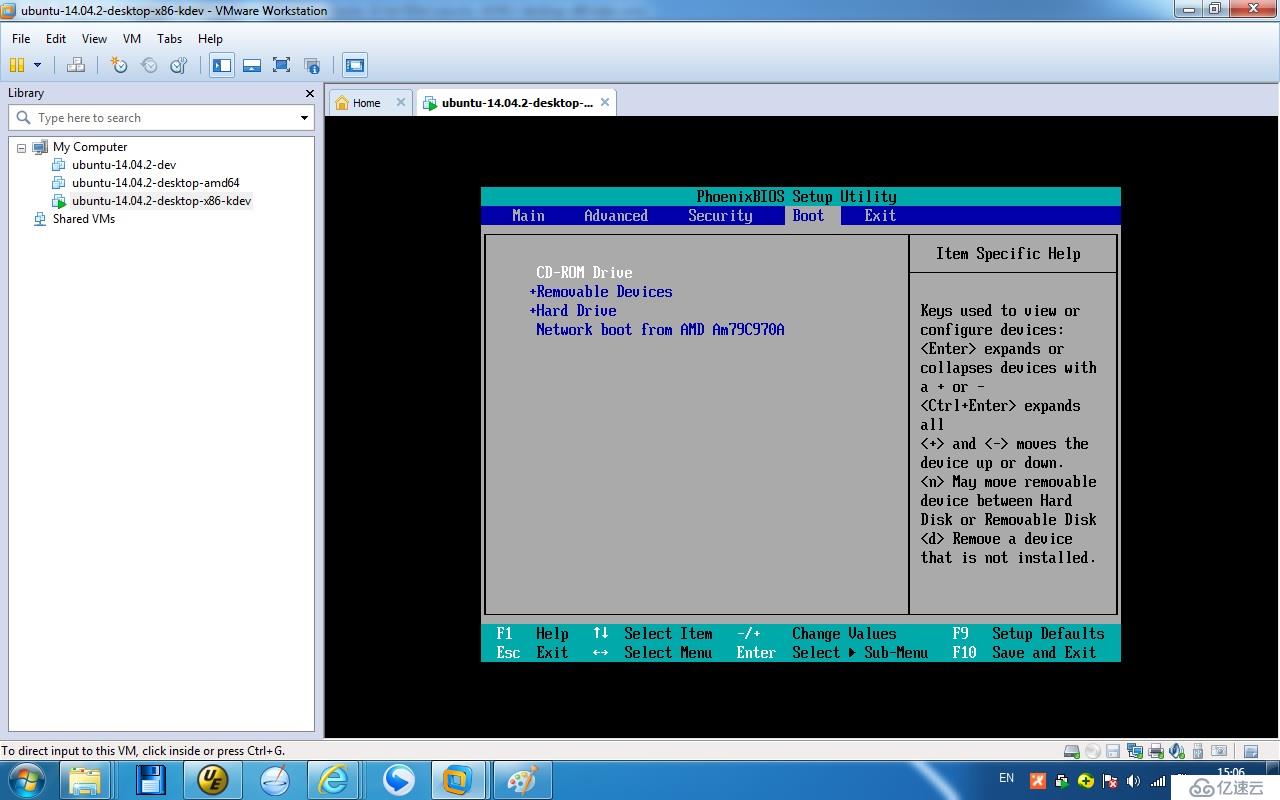Open the Tabs menu
The width and height of the screenshot is (1280, 800).
pyautogui.click(x=170, y=38)
